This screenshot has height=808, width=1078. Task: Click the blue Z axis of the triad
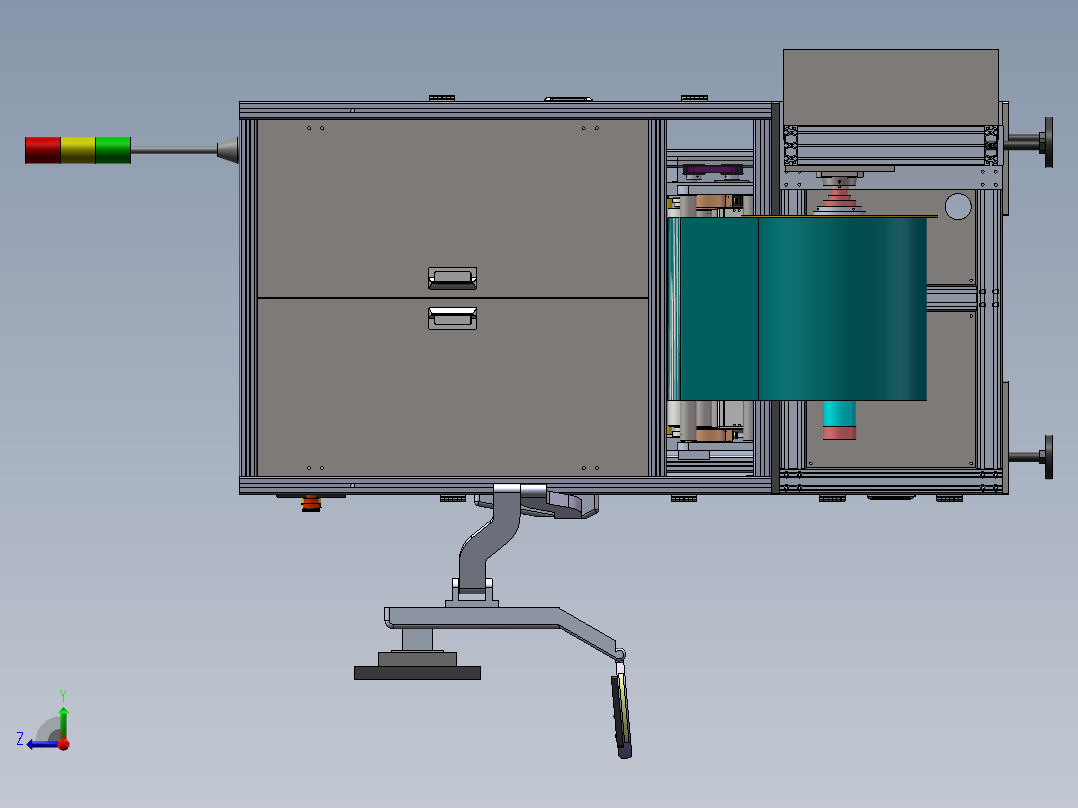[41, 745]
